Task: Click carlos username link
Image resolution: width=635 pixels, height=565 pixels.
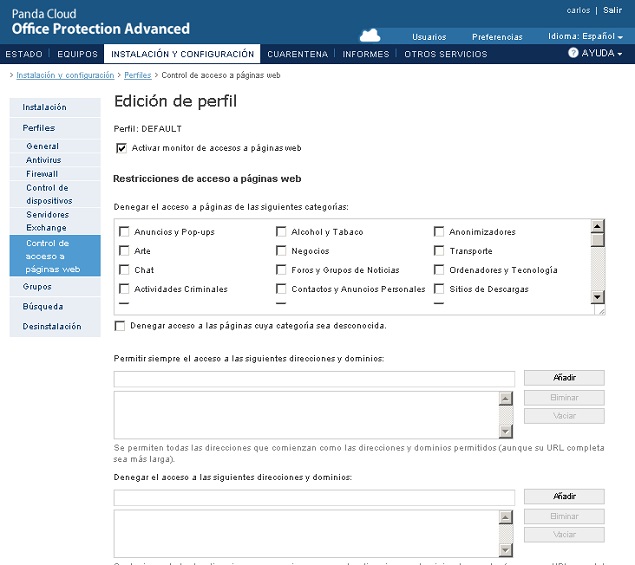Action: point(578,10)
